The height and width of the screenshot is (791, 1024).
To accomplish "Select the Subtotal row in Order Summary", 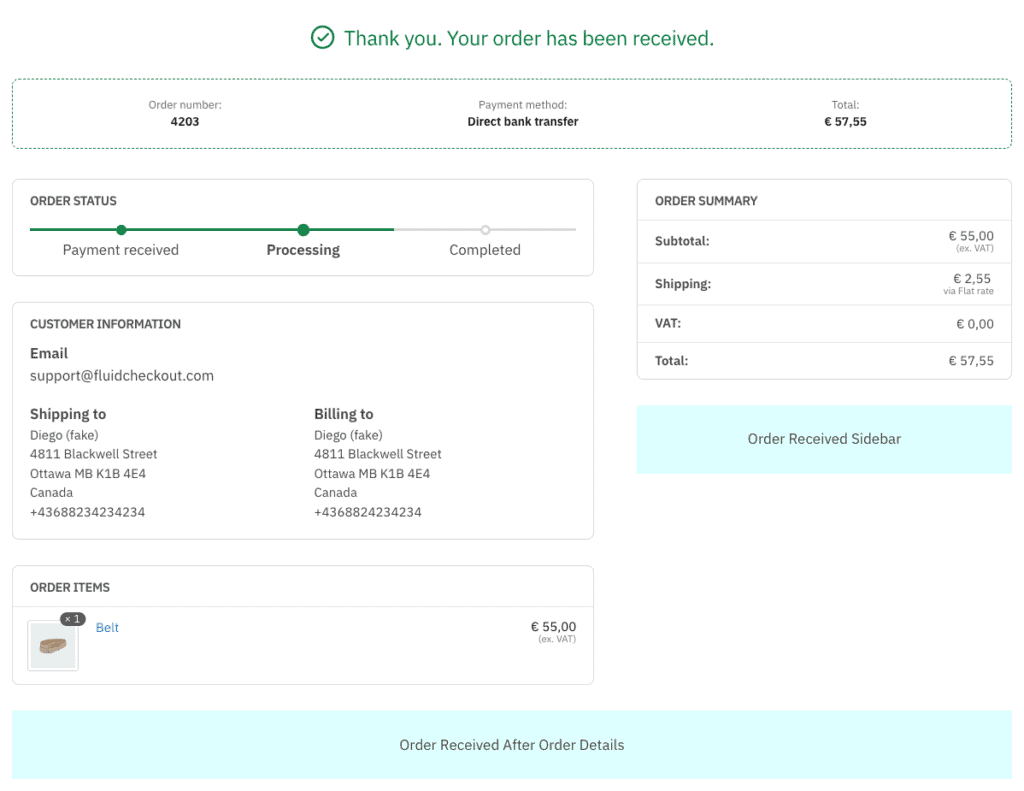I will pyautogui.click(x=824, y=241).
